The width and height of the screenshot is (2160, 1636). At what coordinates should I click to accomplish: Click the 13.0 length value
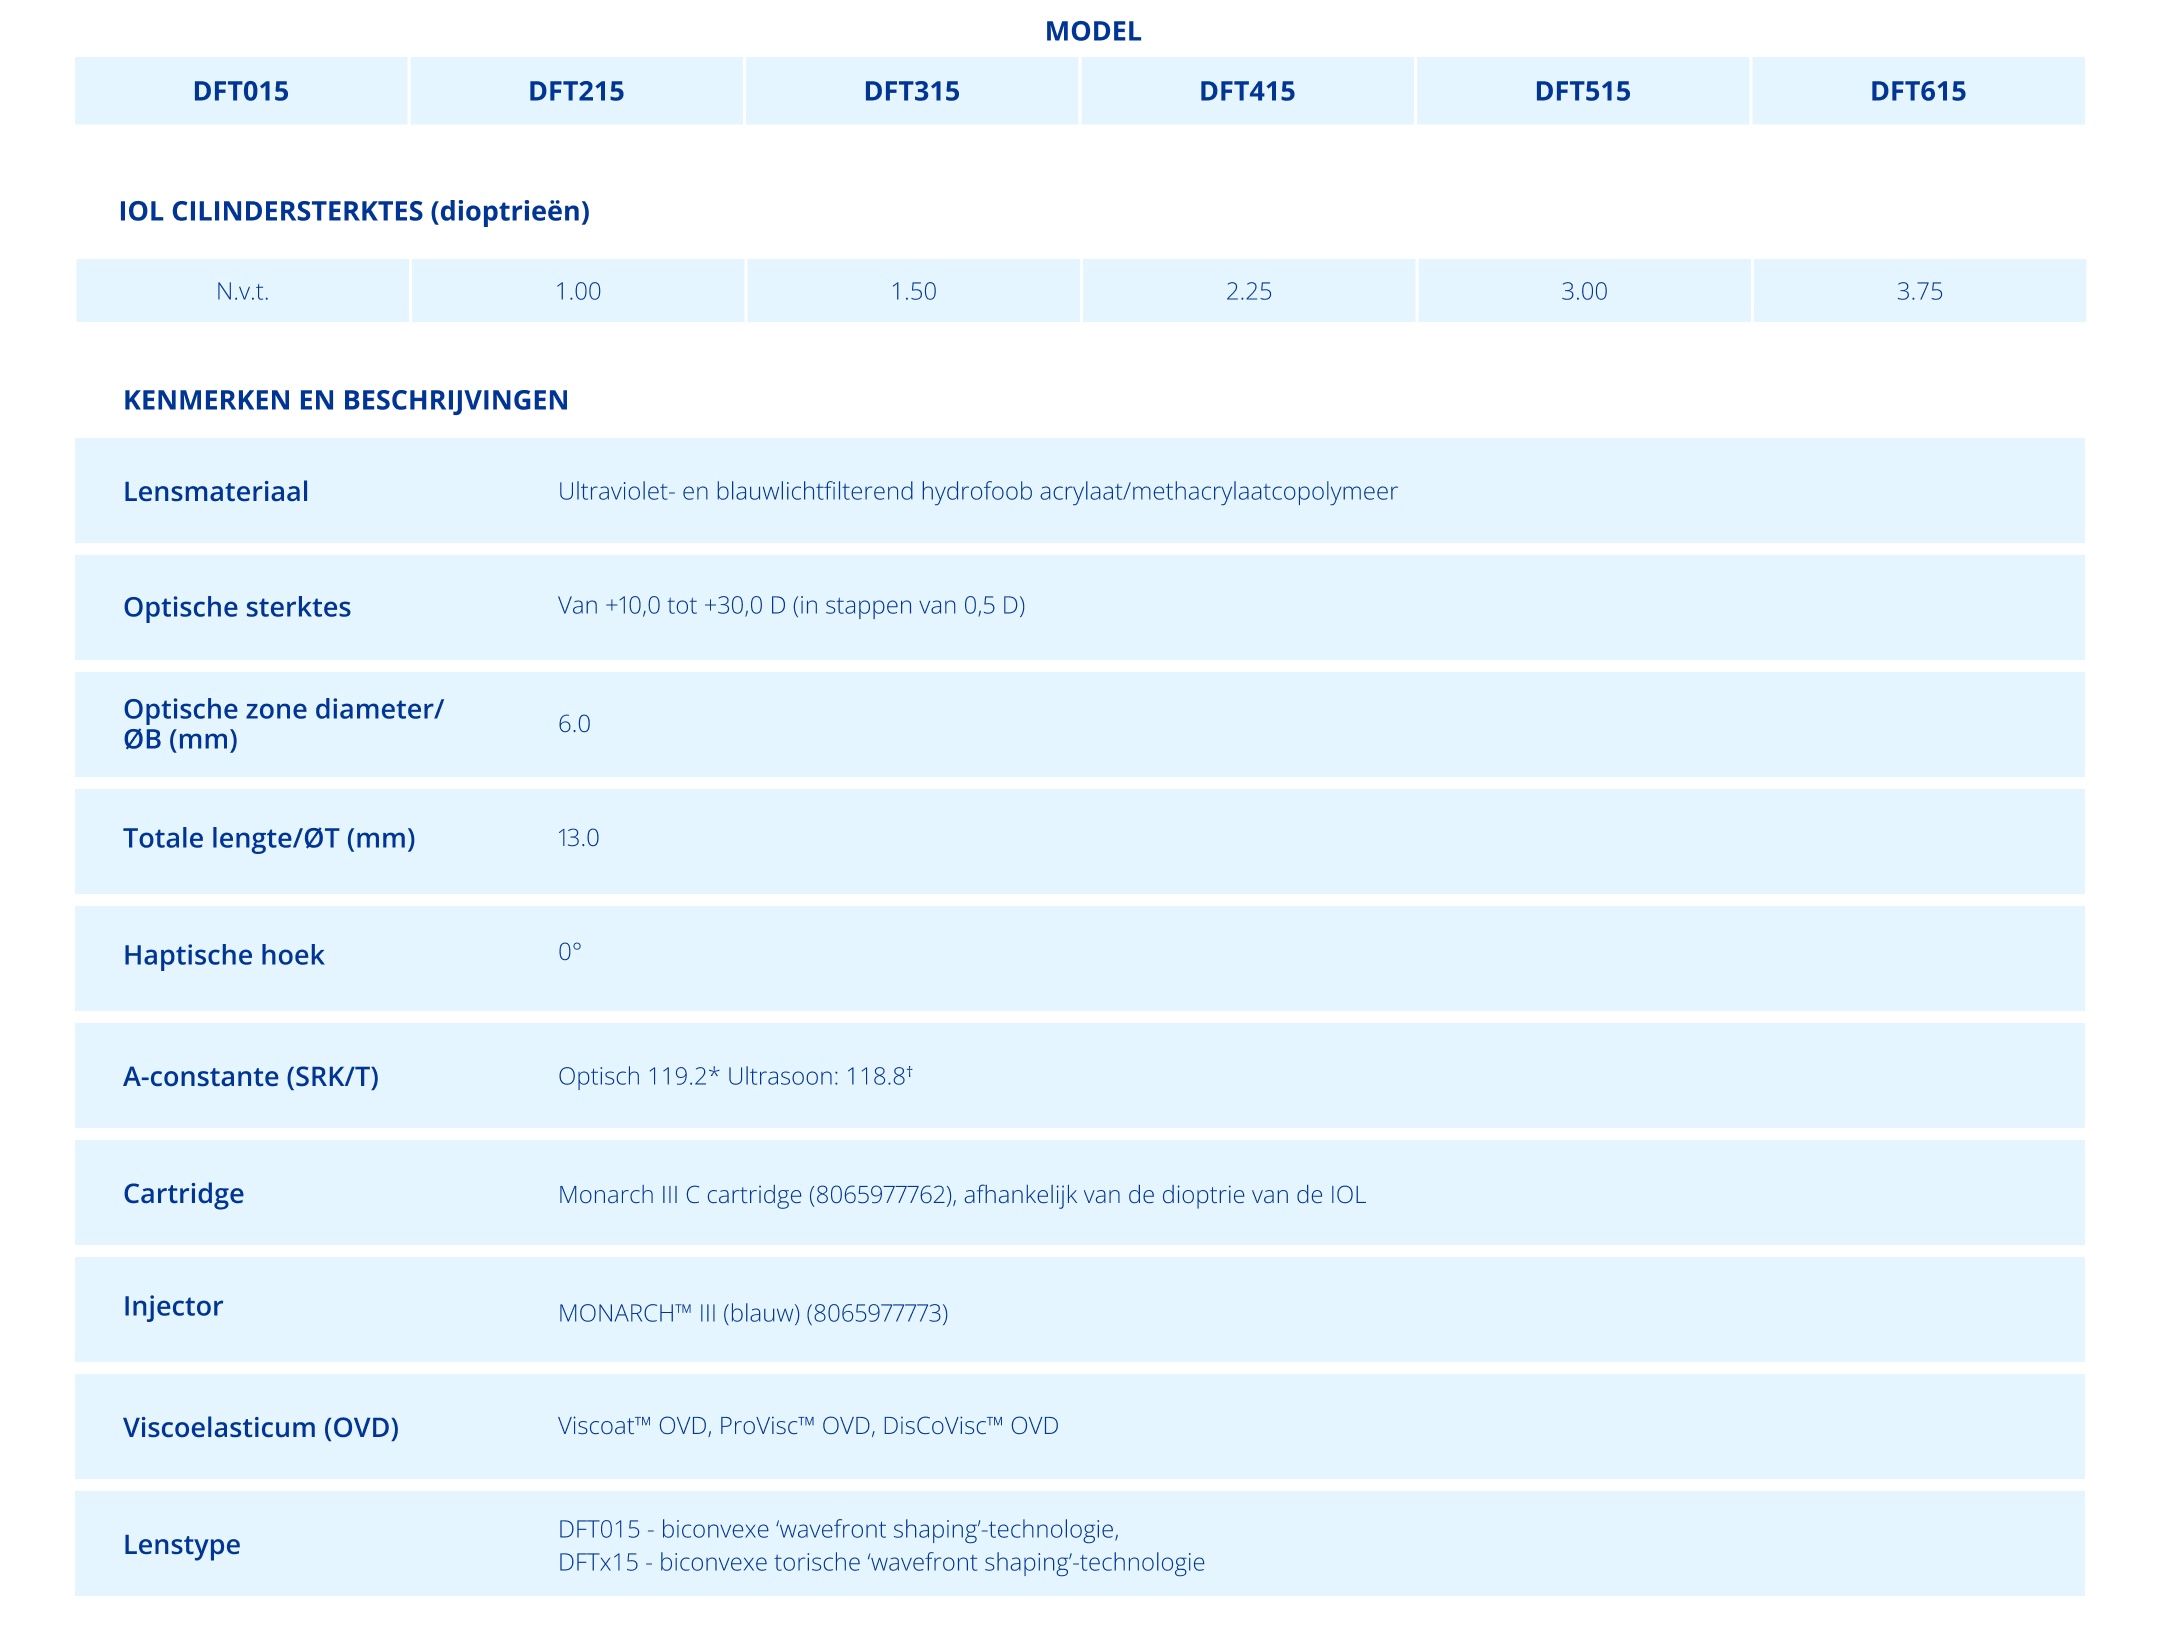pos(578,837)
